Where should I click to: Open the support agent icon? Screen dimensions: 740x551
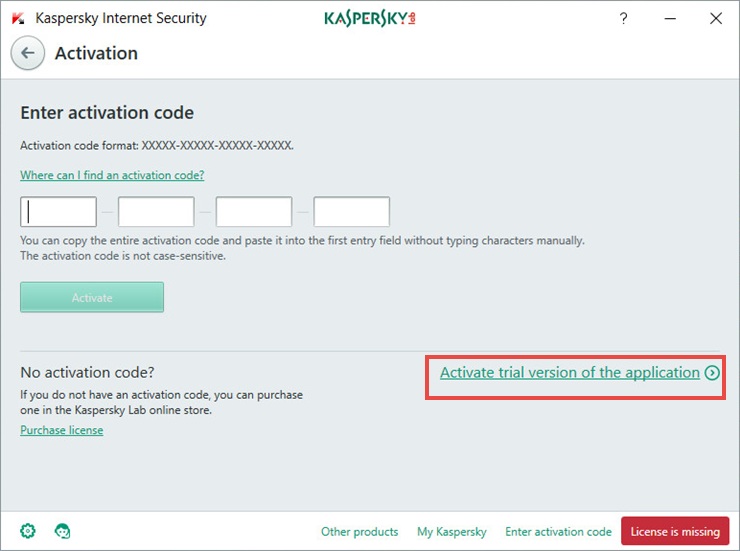point(62,531)
